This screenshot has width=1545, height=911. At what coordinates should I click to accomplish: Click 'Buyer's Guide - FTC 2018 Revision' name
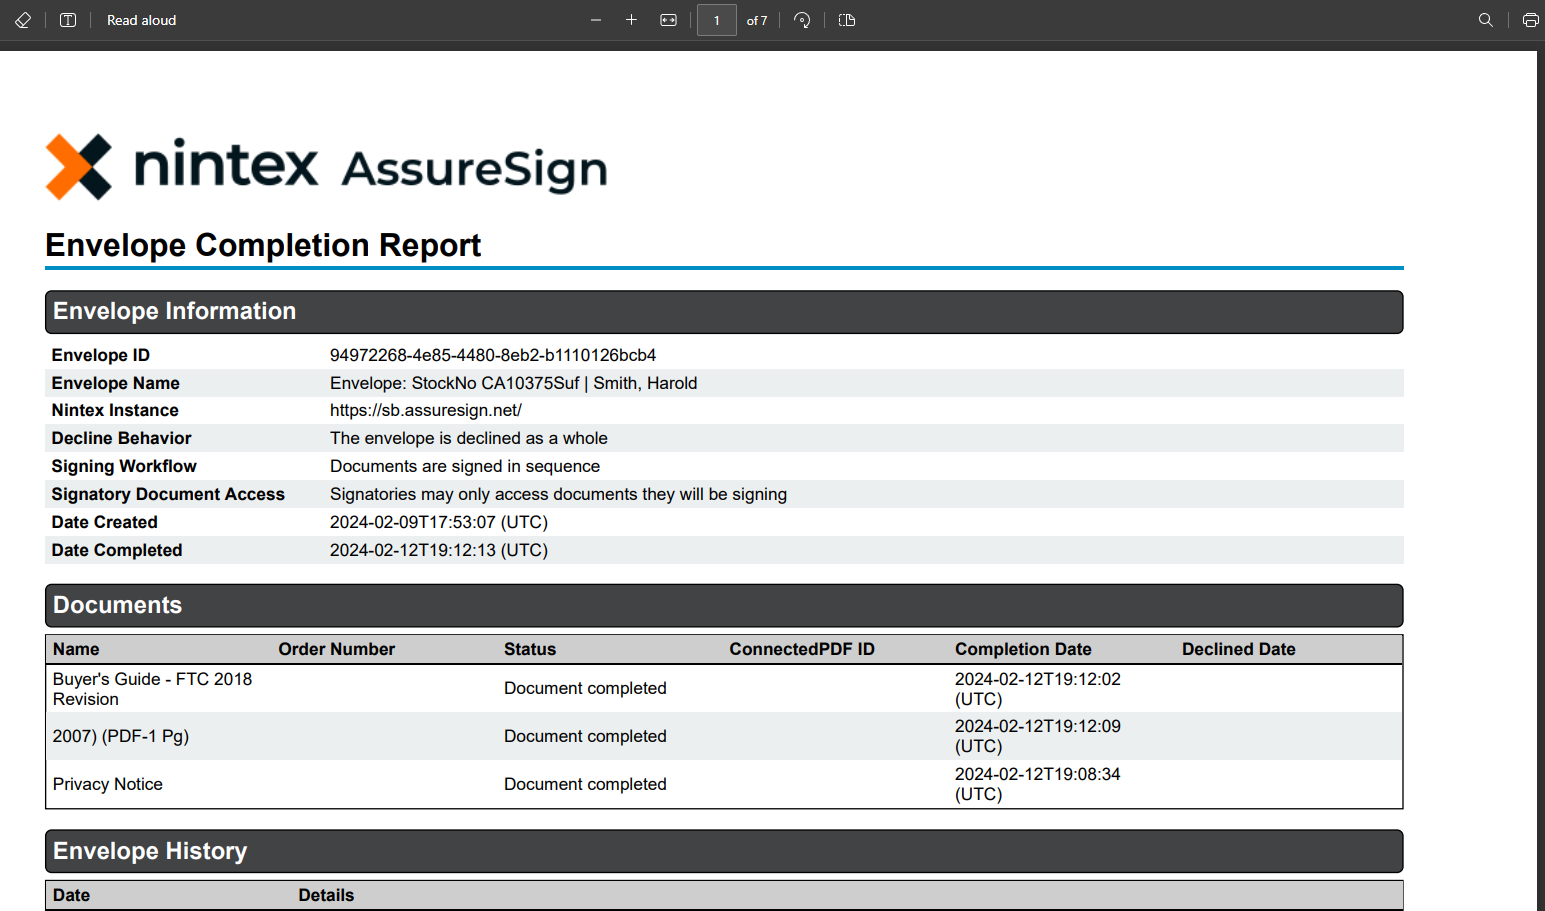pyautogui.click(x=152, y=689)
